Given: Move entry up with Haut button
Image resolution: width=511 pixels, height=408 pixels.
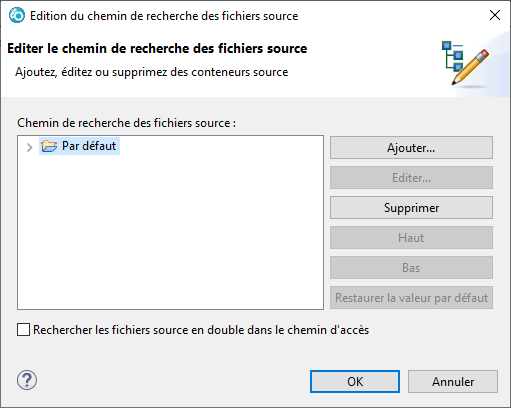Looking at the screenshot, I should tap(411, 238).
